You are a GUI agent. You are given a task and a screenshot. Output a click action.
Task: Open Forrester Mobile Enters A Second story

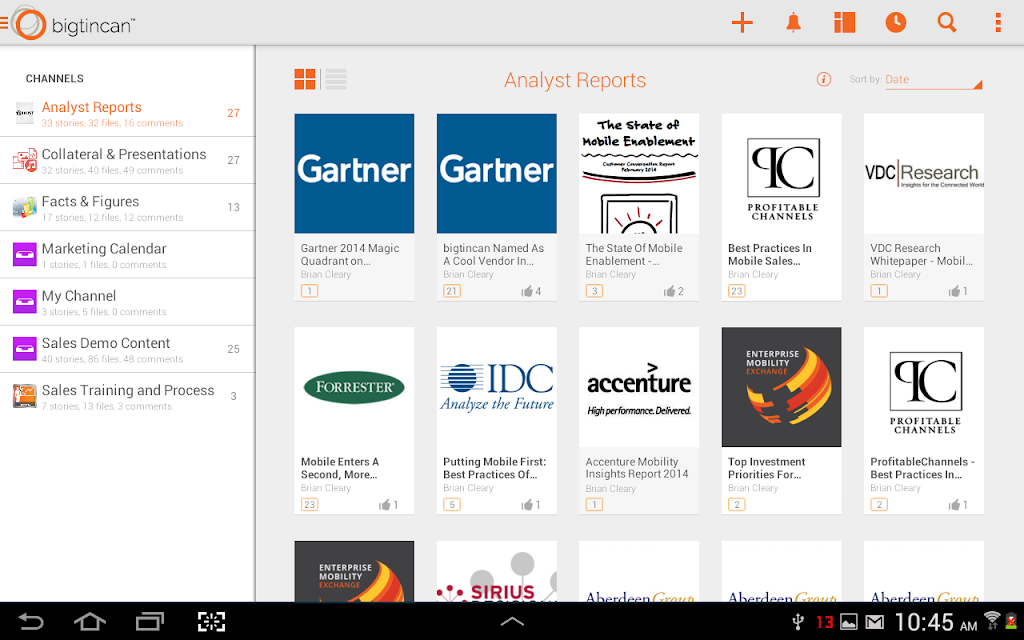click(x=354, y=421)
